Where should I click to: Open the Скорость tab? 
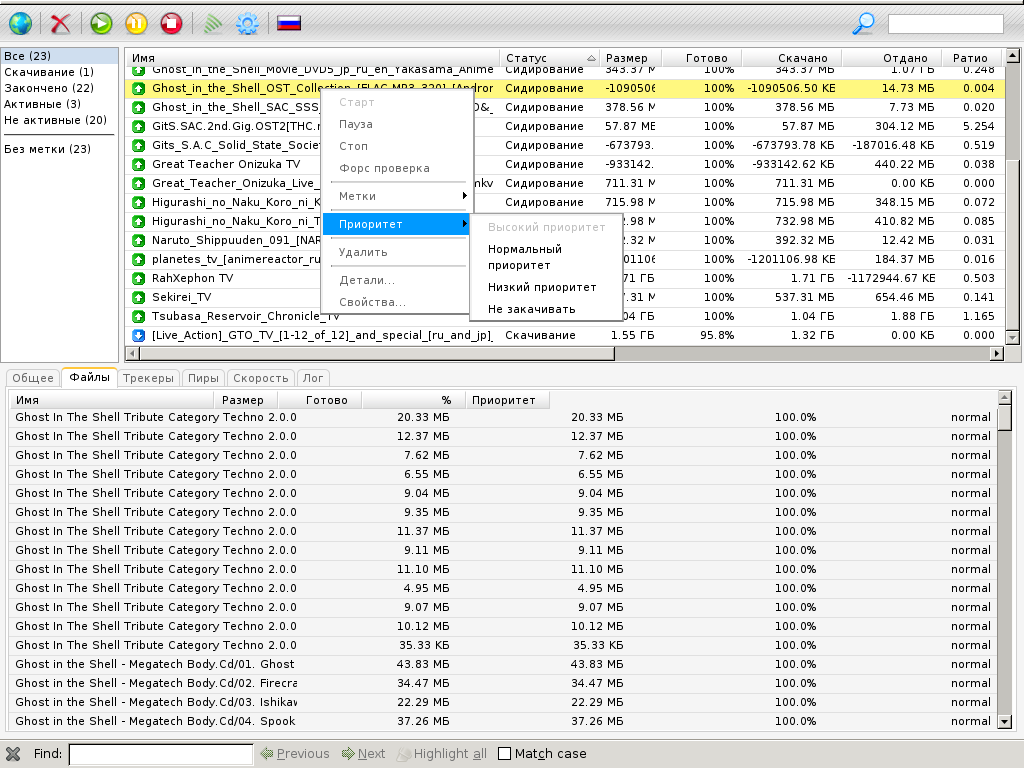261,378
